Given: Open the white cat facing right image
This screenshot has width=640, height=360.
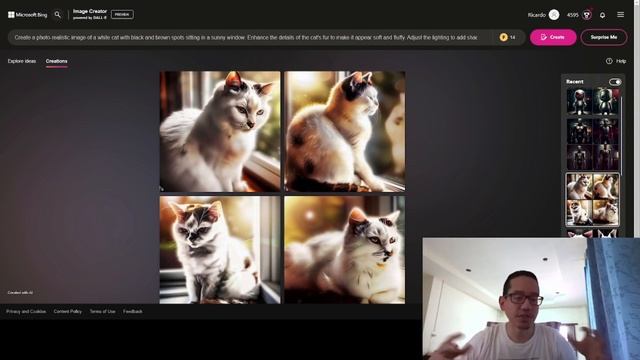Looking at the screenshot, I should 220,131.
